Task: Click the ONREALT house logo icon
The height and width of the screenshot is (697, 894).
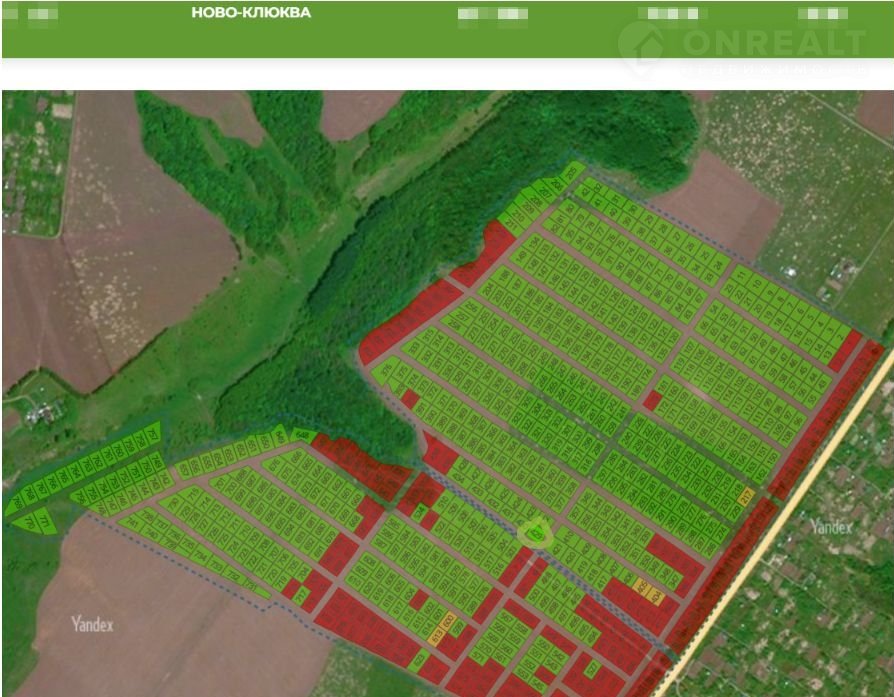Action: tap(642, 43)
